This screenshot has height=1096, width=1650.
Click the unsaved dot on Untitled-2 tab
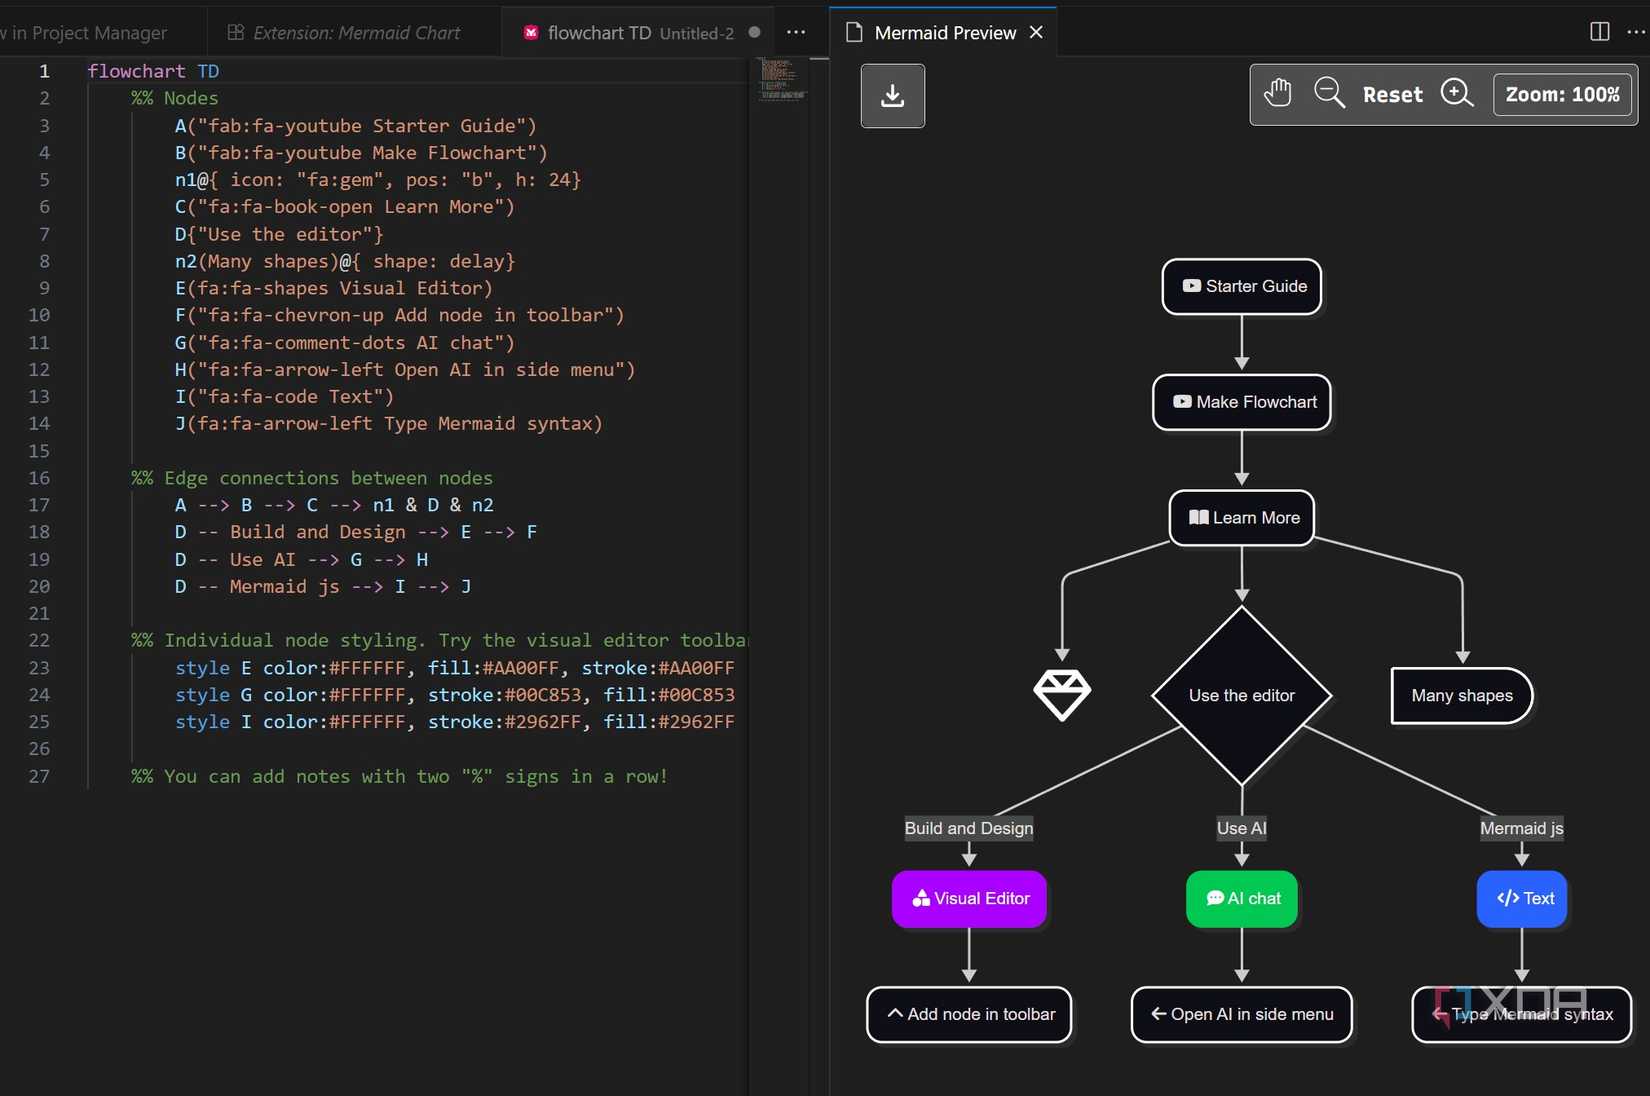click(x=755, y=32)
